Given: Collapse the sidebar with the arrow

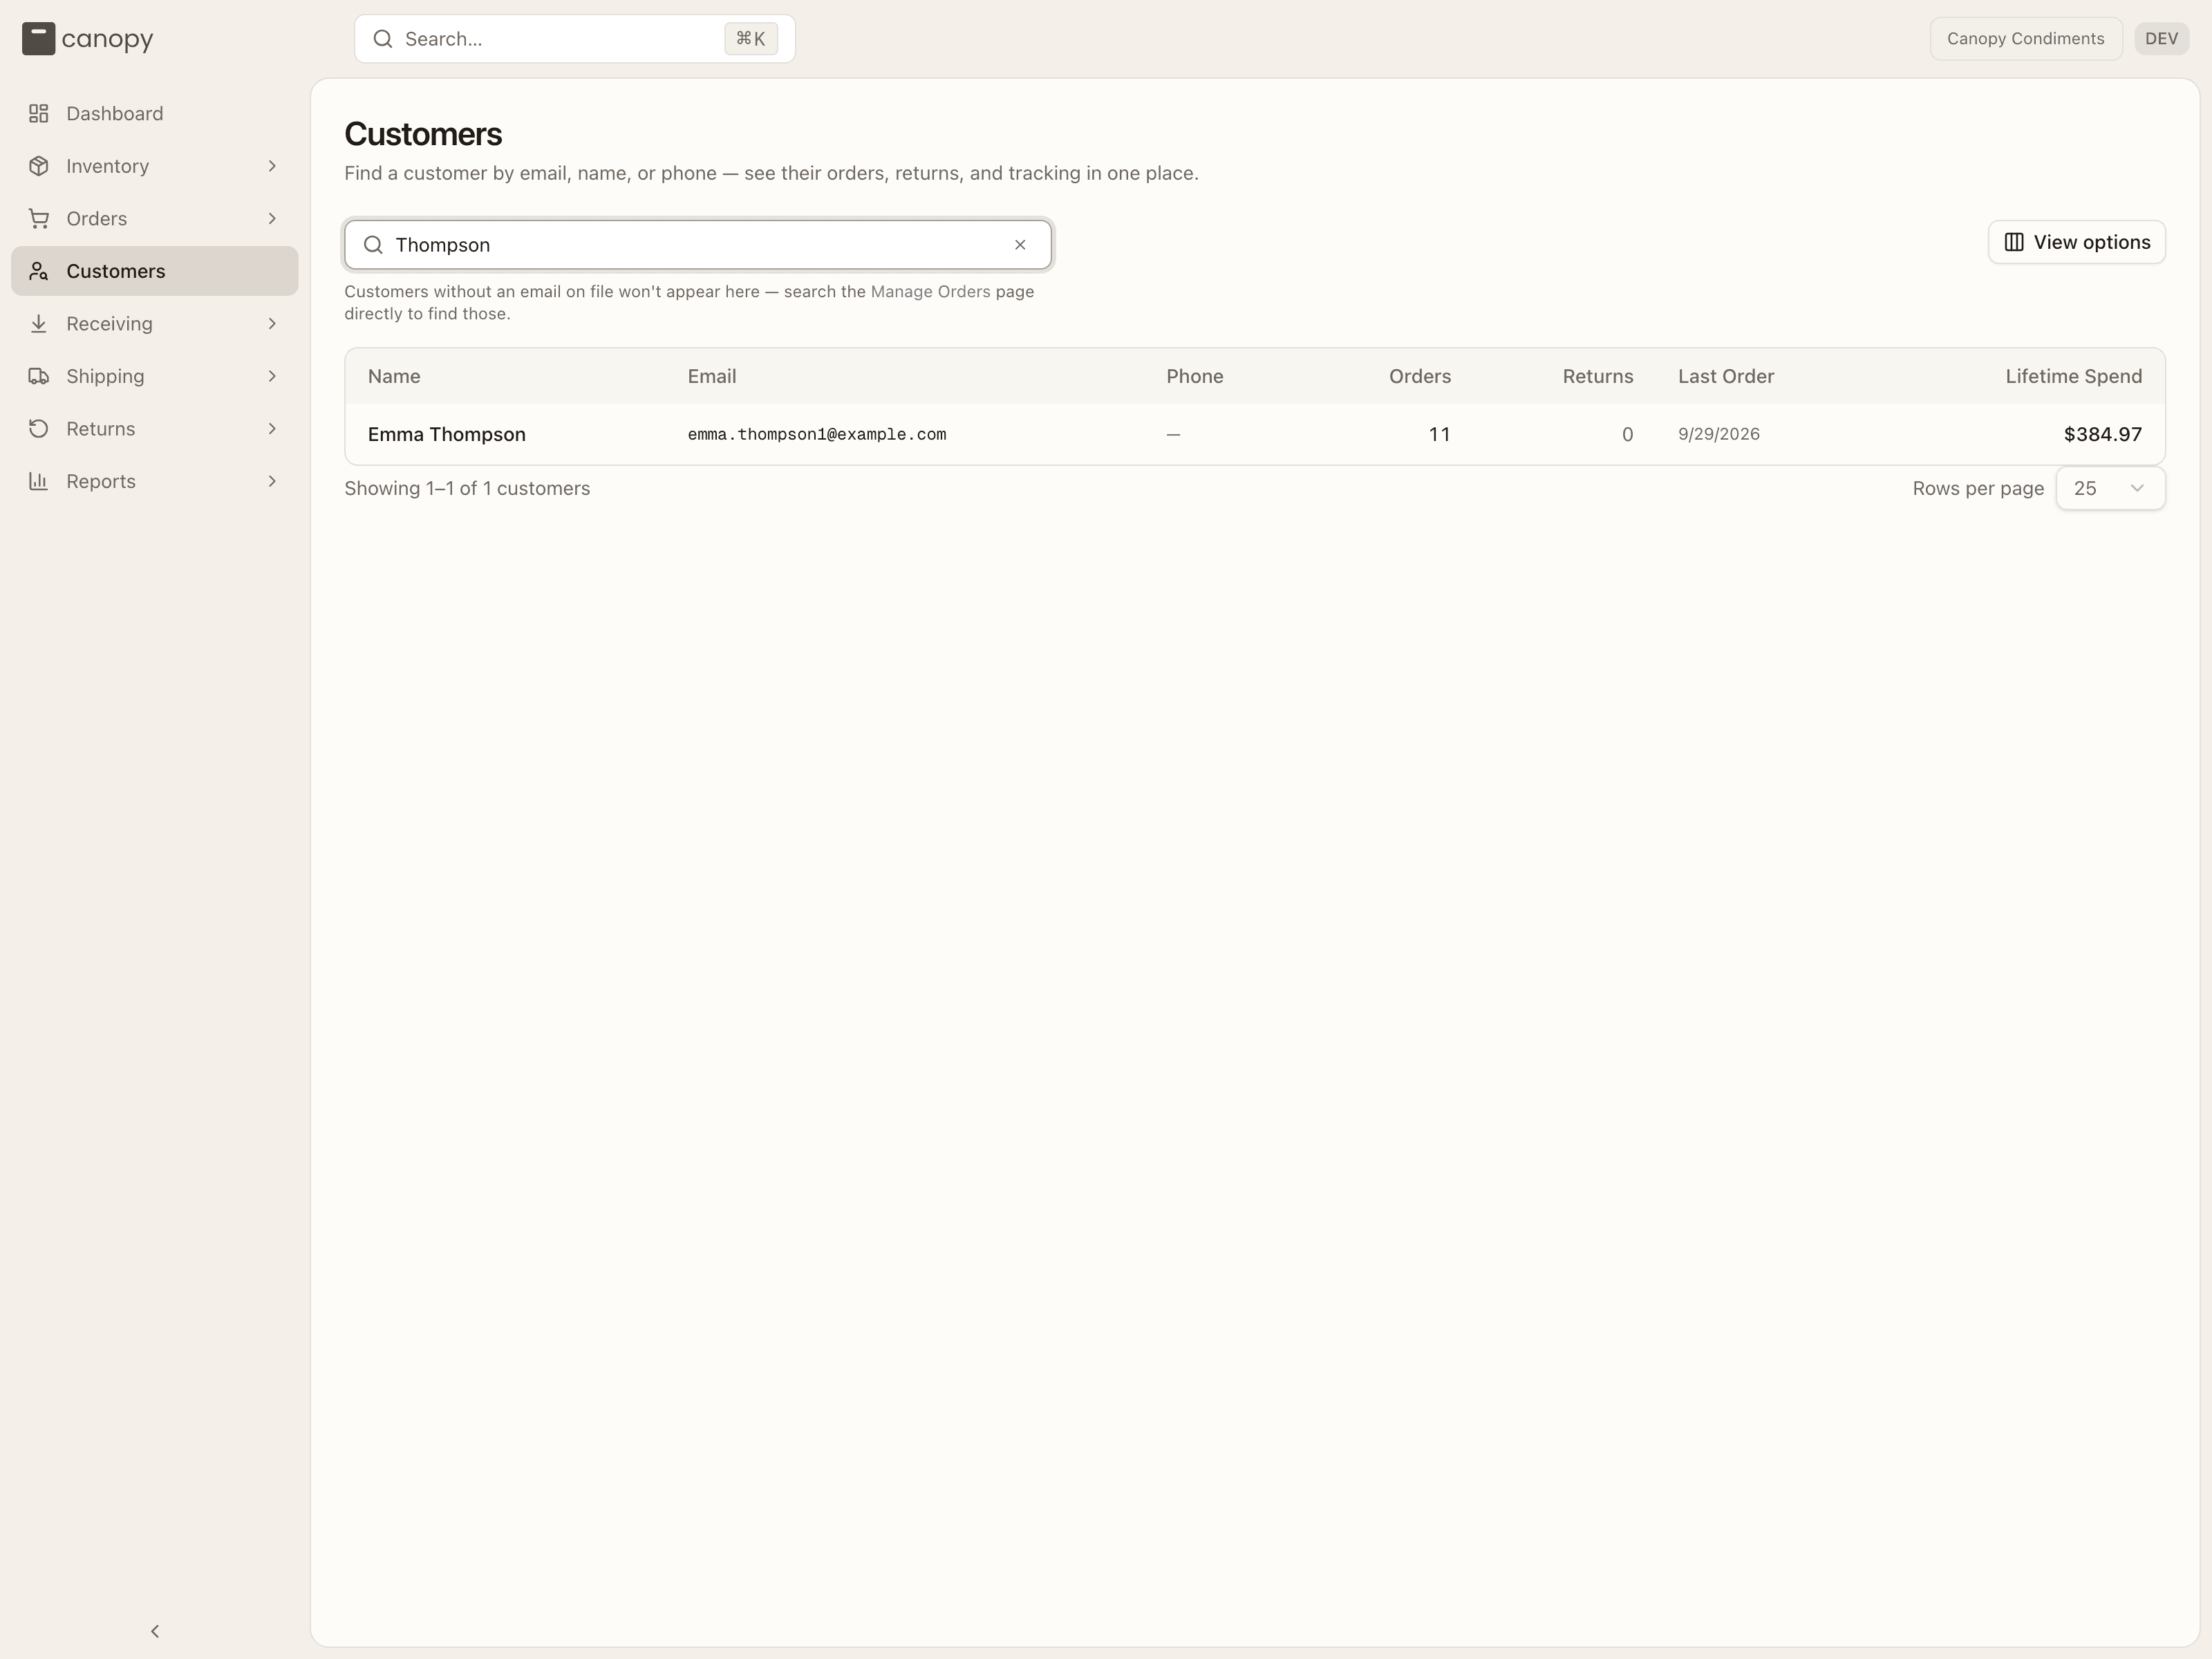Looking at the screenshot, I should [x=155, y=1631].
